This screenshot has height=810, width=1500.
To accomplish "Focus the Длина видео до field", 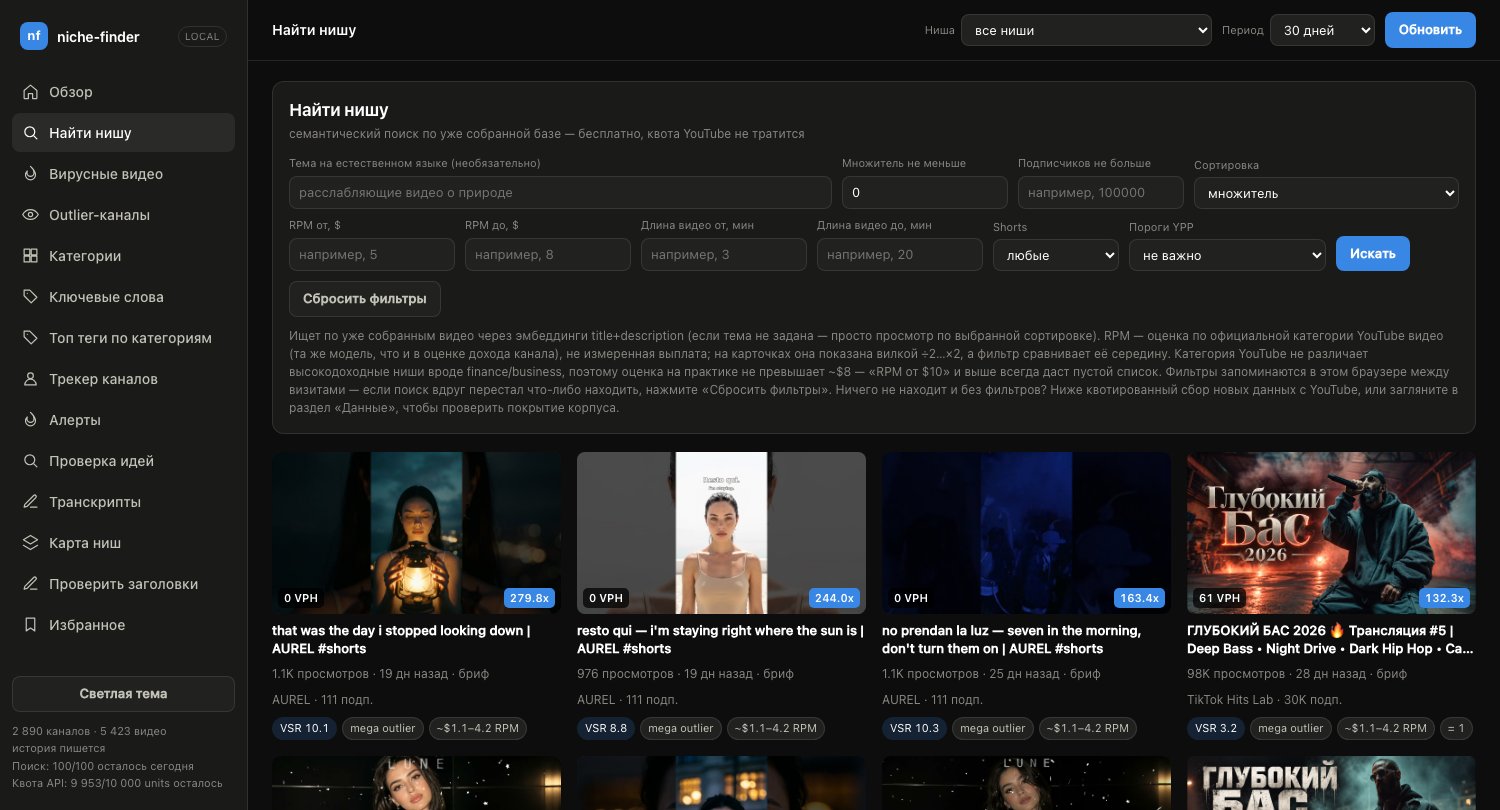I will 900,255.
